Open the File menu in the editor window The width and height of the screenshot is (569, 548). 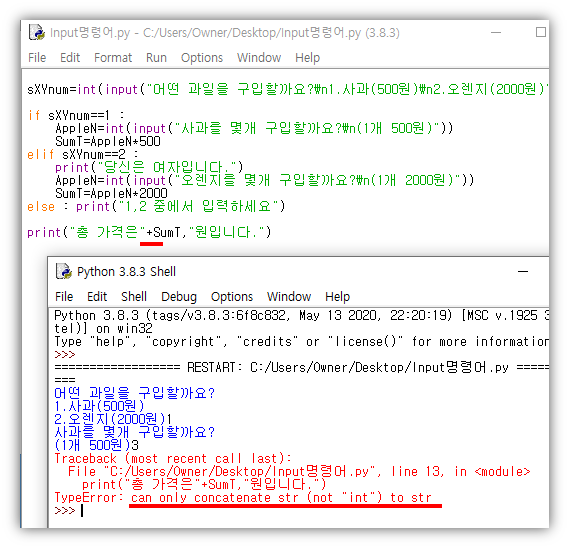point(37,58)
